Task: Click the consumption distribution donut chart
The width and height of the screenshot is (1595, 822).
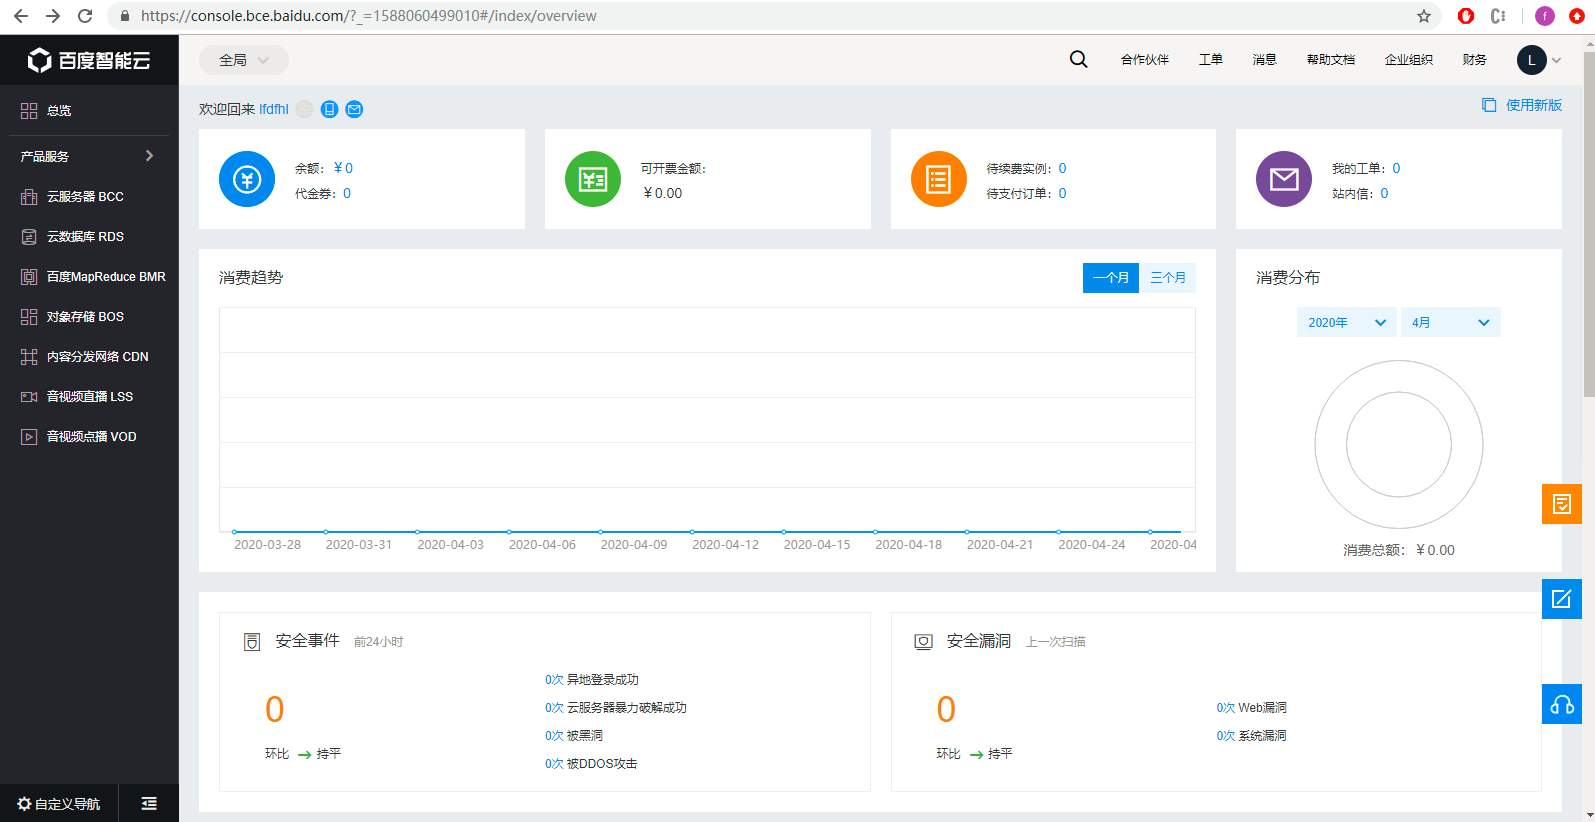Action: point(1399,444)
